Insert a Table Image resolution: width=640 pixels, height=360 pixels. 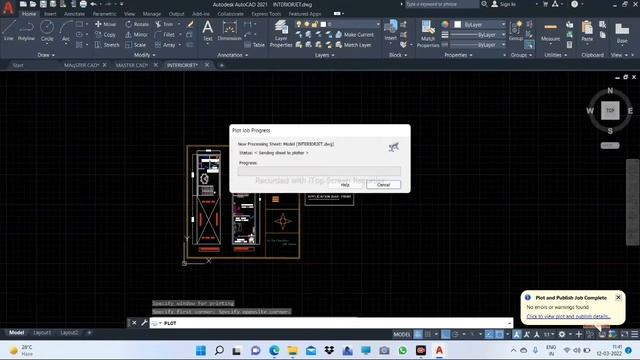254,45
